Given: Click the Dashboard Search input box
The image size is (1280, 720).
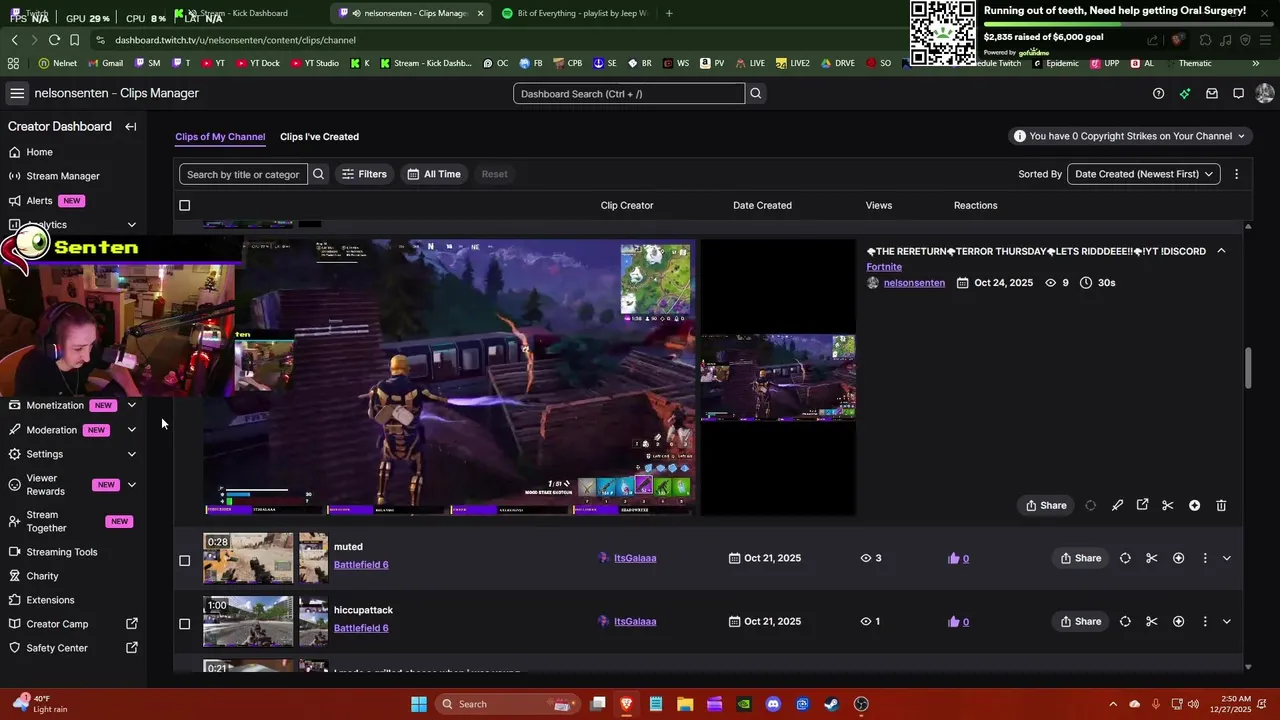Looking at the screenshot, I should [629, 93].
